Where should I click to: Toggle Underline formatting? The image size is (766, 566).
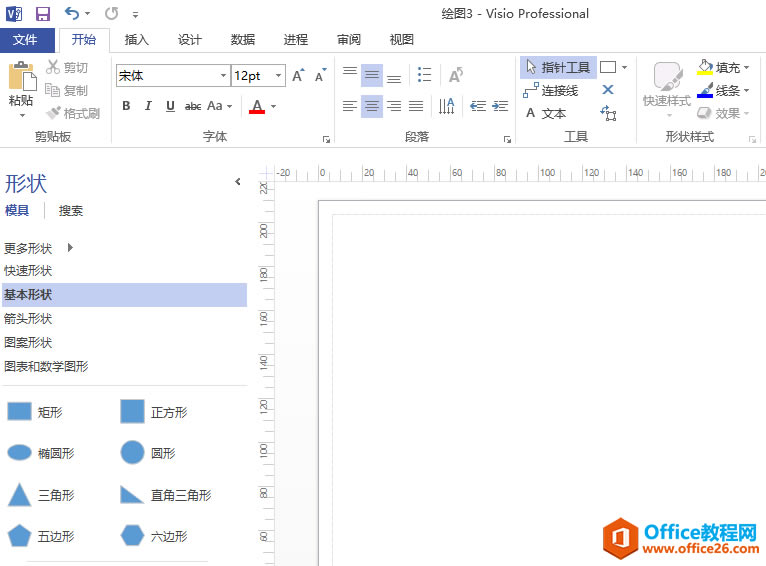pos(170,106)
